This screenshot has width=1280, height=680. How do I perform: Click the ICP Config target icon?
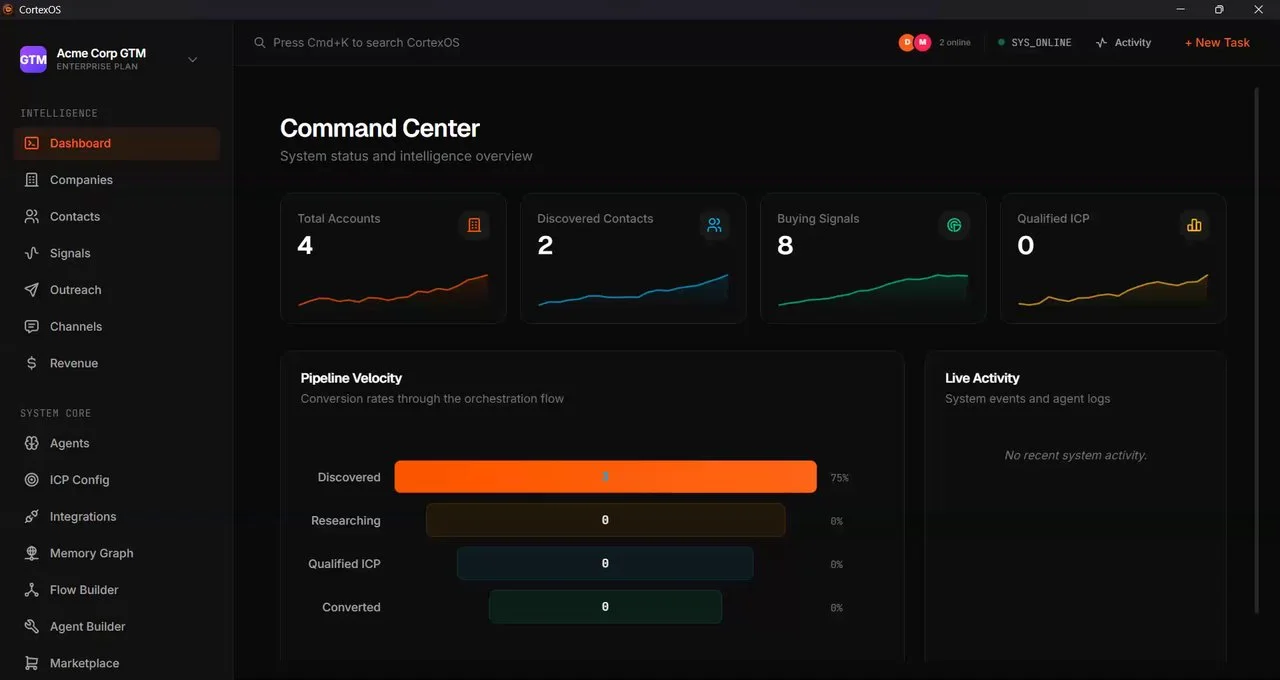click(31, 480)
